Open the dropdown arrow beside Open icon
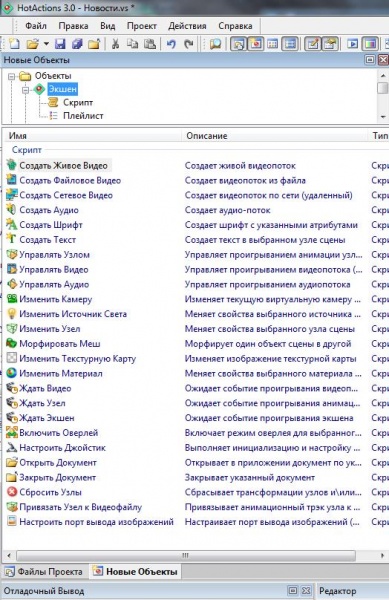Image resolution: width=389 pixels, height=600 pixels. click(46, 44)
